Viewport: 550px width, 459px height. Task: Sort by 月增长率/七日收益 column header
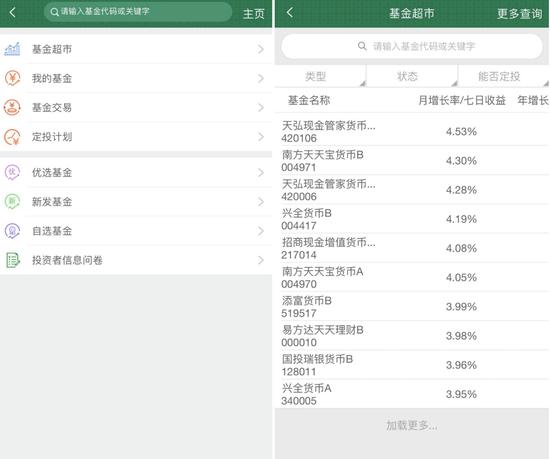[462, 101]
